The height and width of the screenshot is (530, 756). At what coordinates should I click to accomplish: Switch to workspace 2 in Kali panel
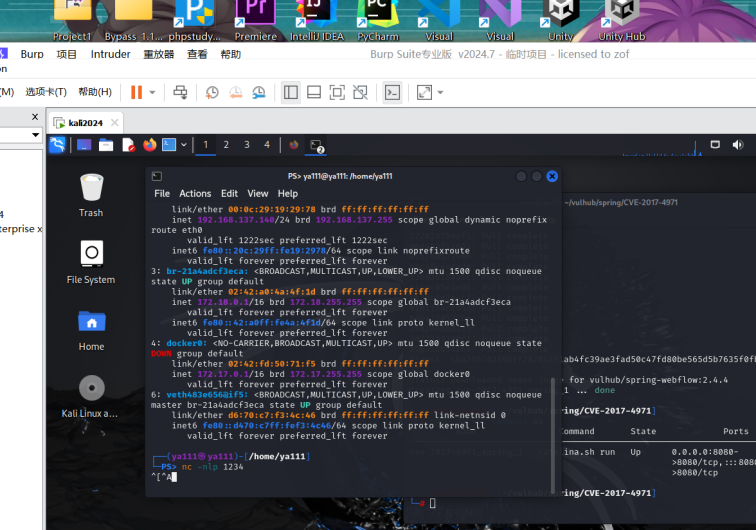226,145
